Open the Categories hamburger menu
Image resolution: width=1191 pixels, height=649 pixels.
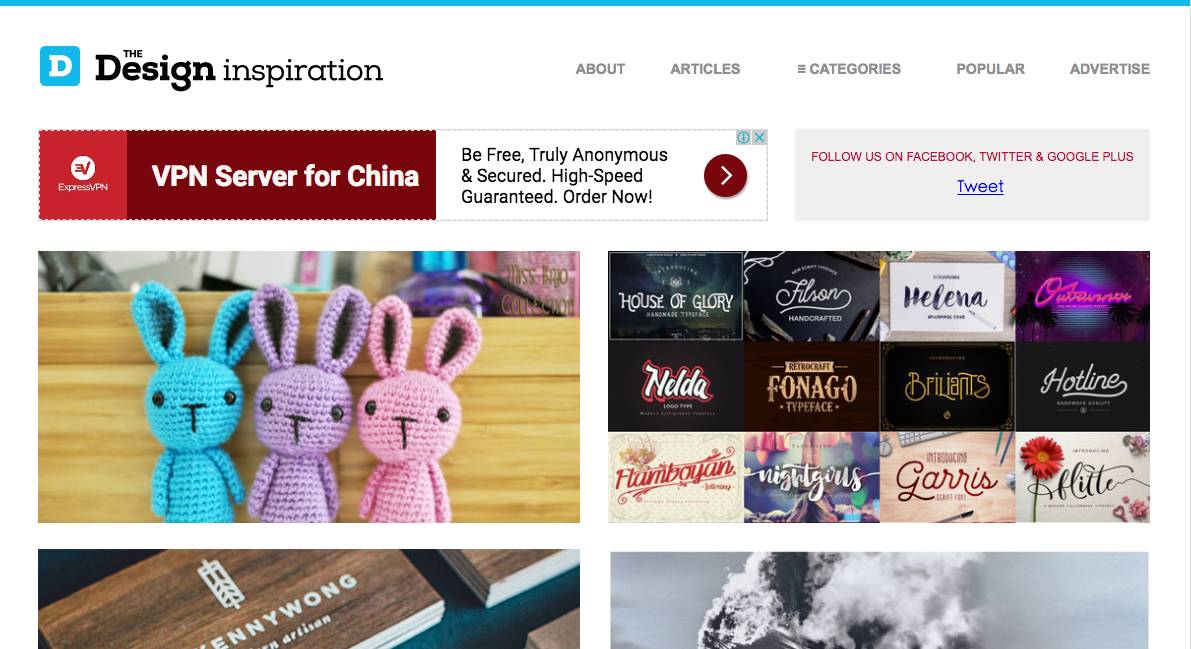[848, 69]
